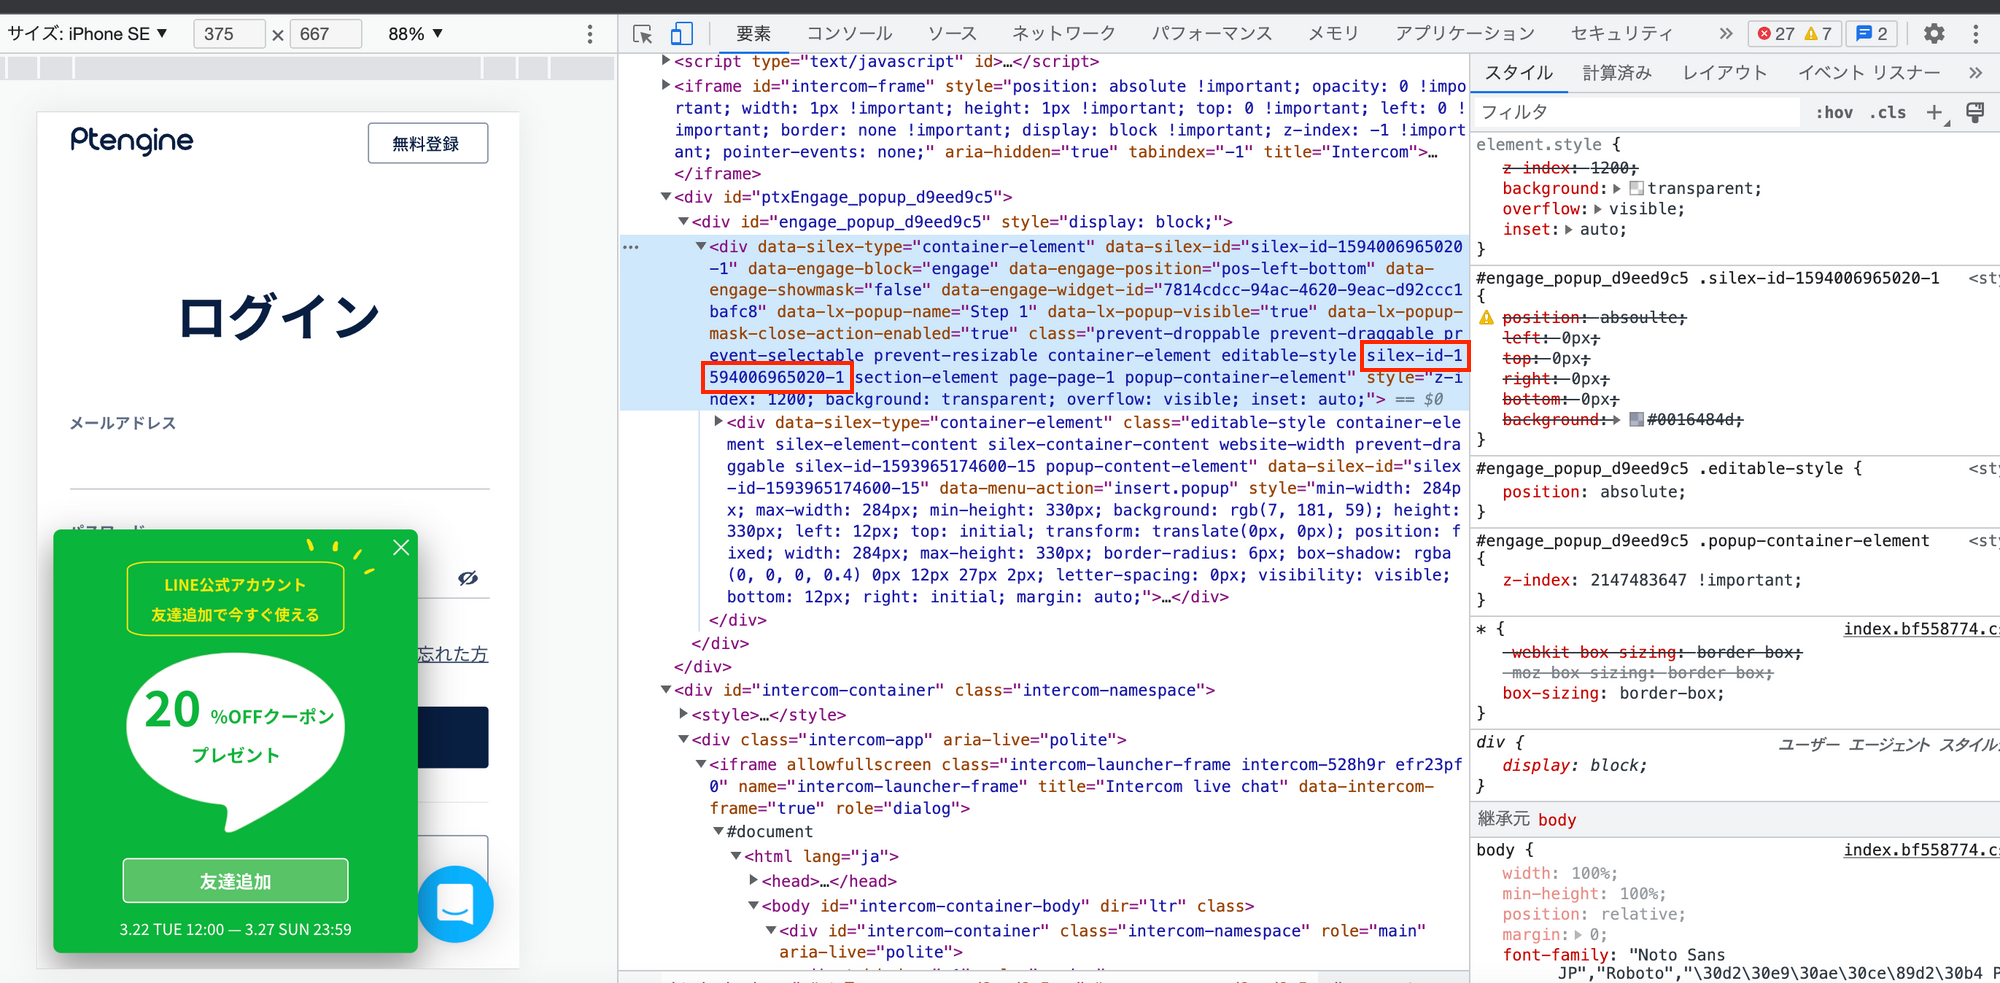Click the transparent background color swatch
2000x983 pixels.
[x=1636, y=188]
